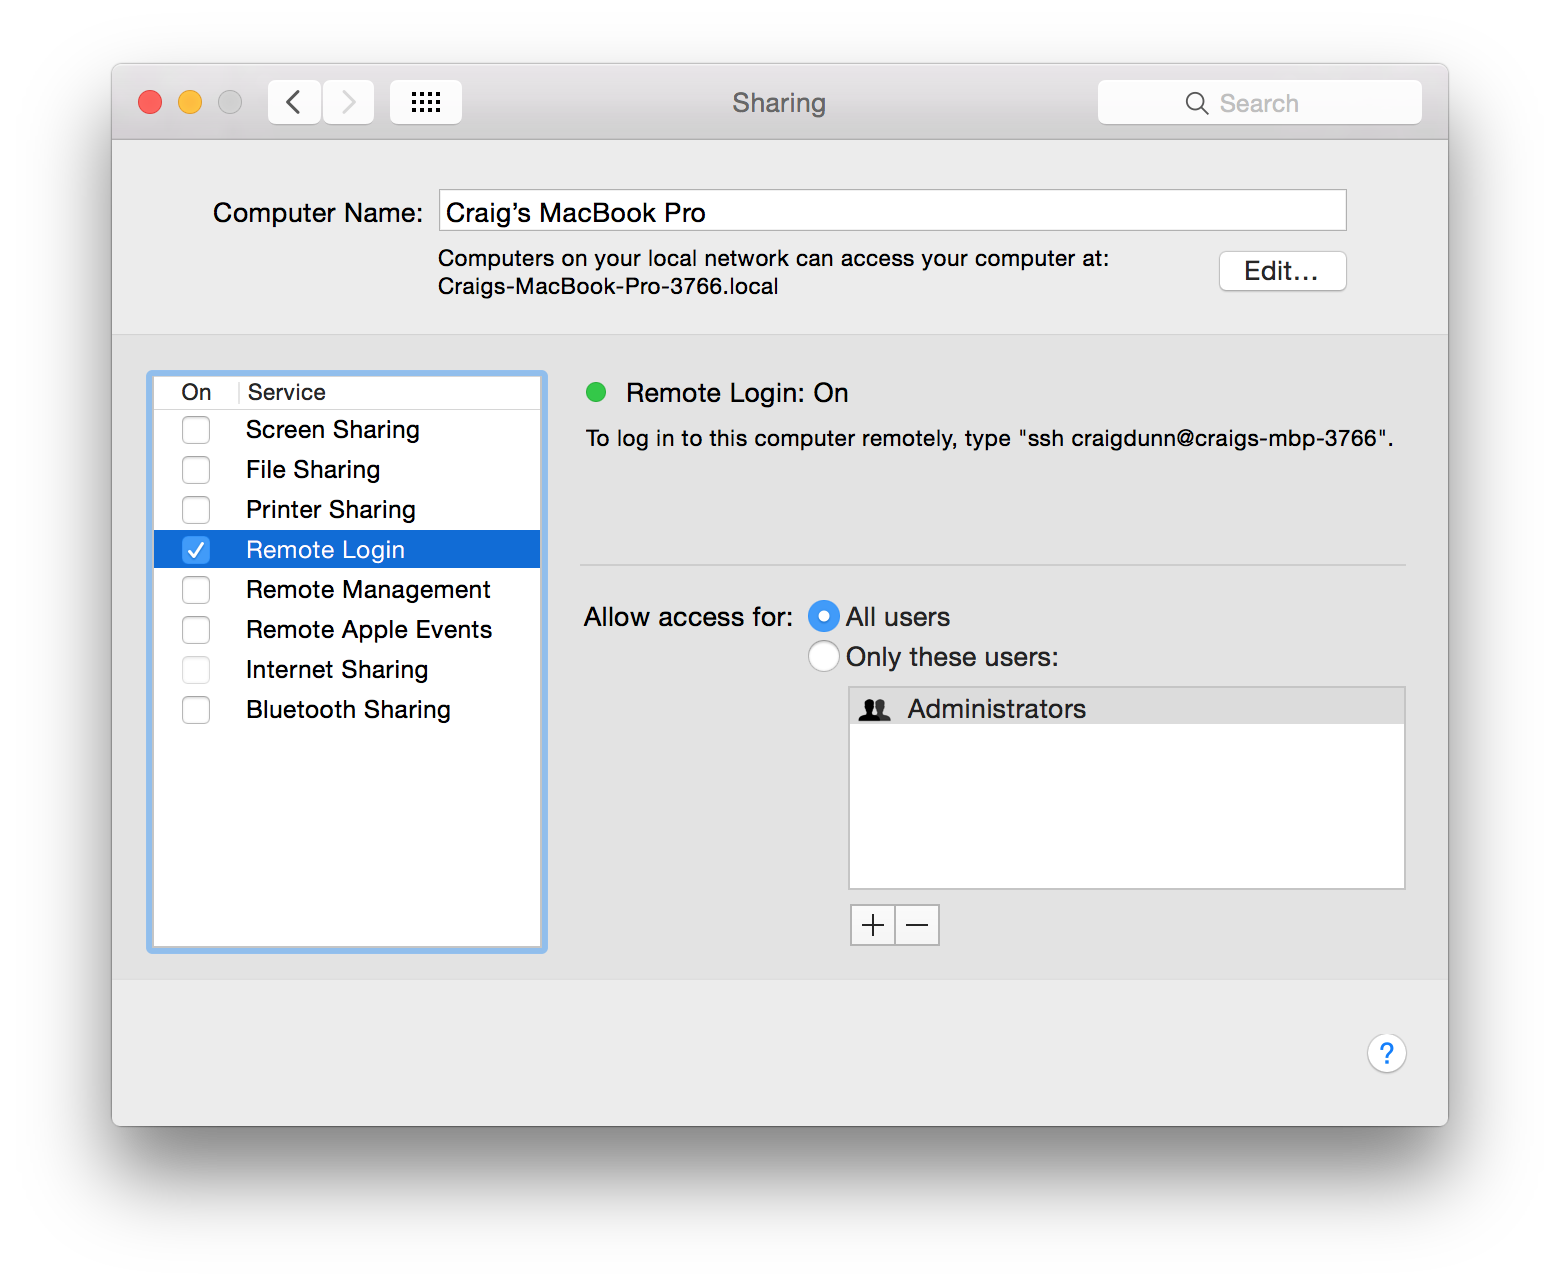Click the Computer Name text field
The image size is (1560, 1286).
coord(892,210)
